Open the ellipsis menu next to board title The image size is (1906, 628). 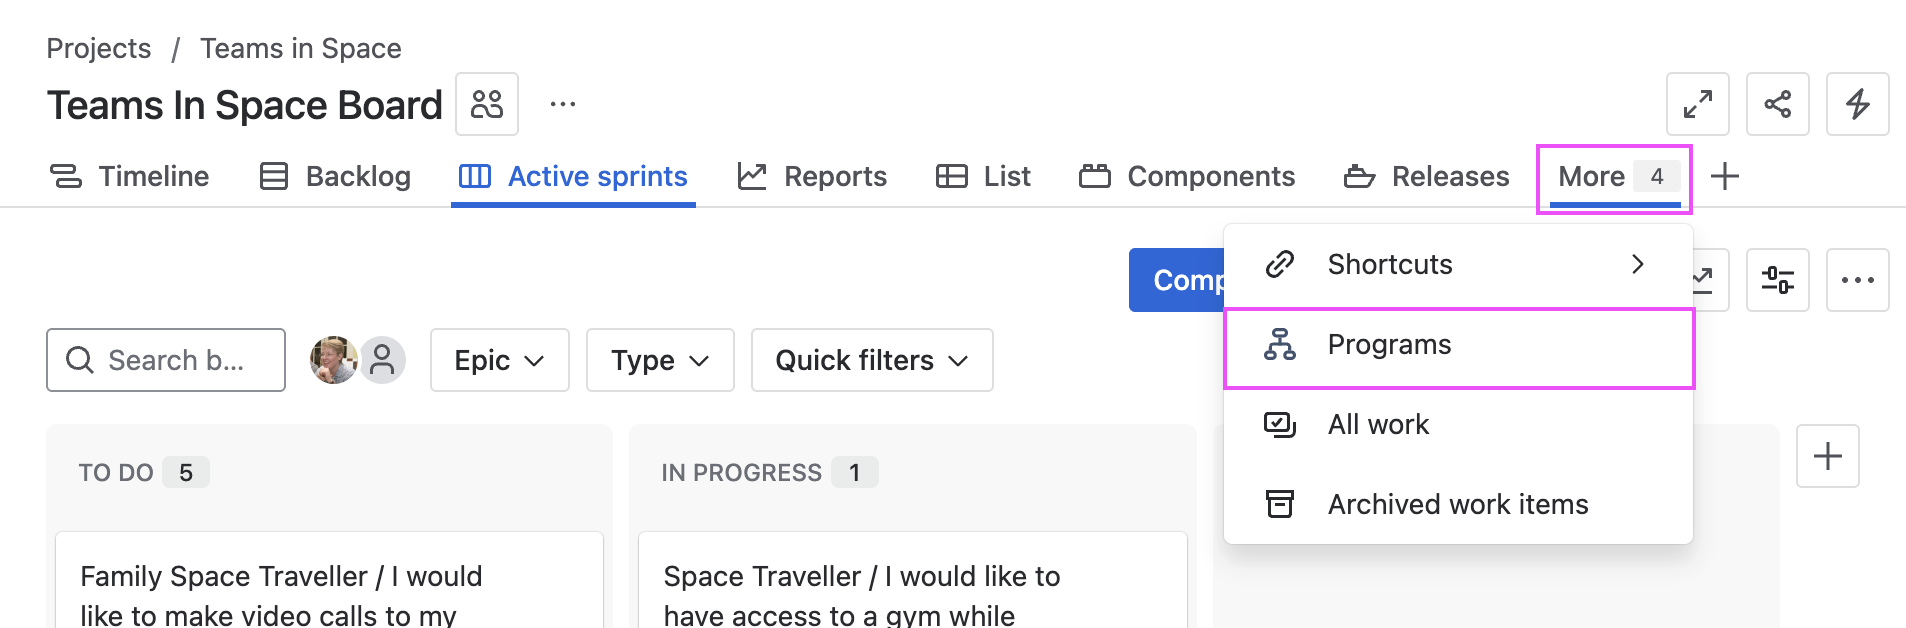coord(563,104)
